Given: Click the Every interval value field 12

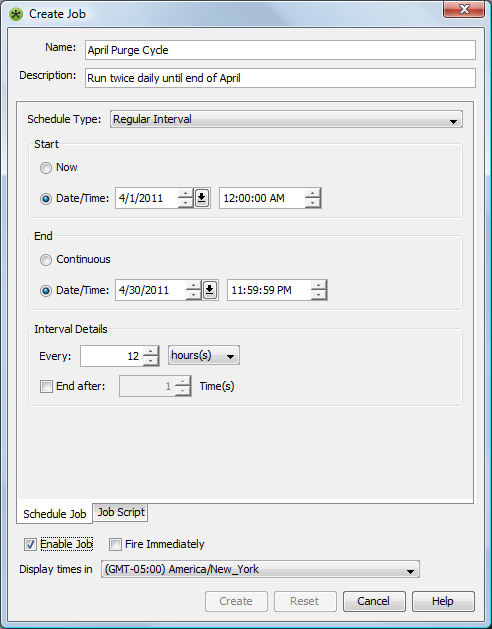Looking at the screenshot, I should coord(112,356).
